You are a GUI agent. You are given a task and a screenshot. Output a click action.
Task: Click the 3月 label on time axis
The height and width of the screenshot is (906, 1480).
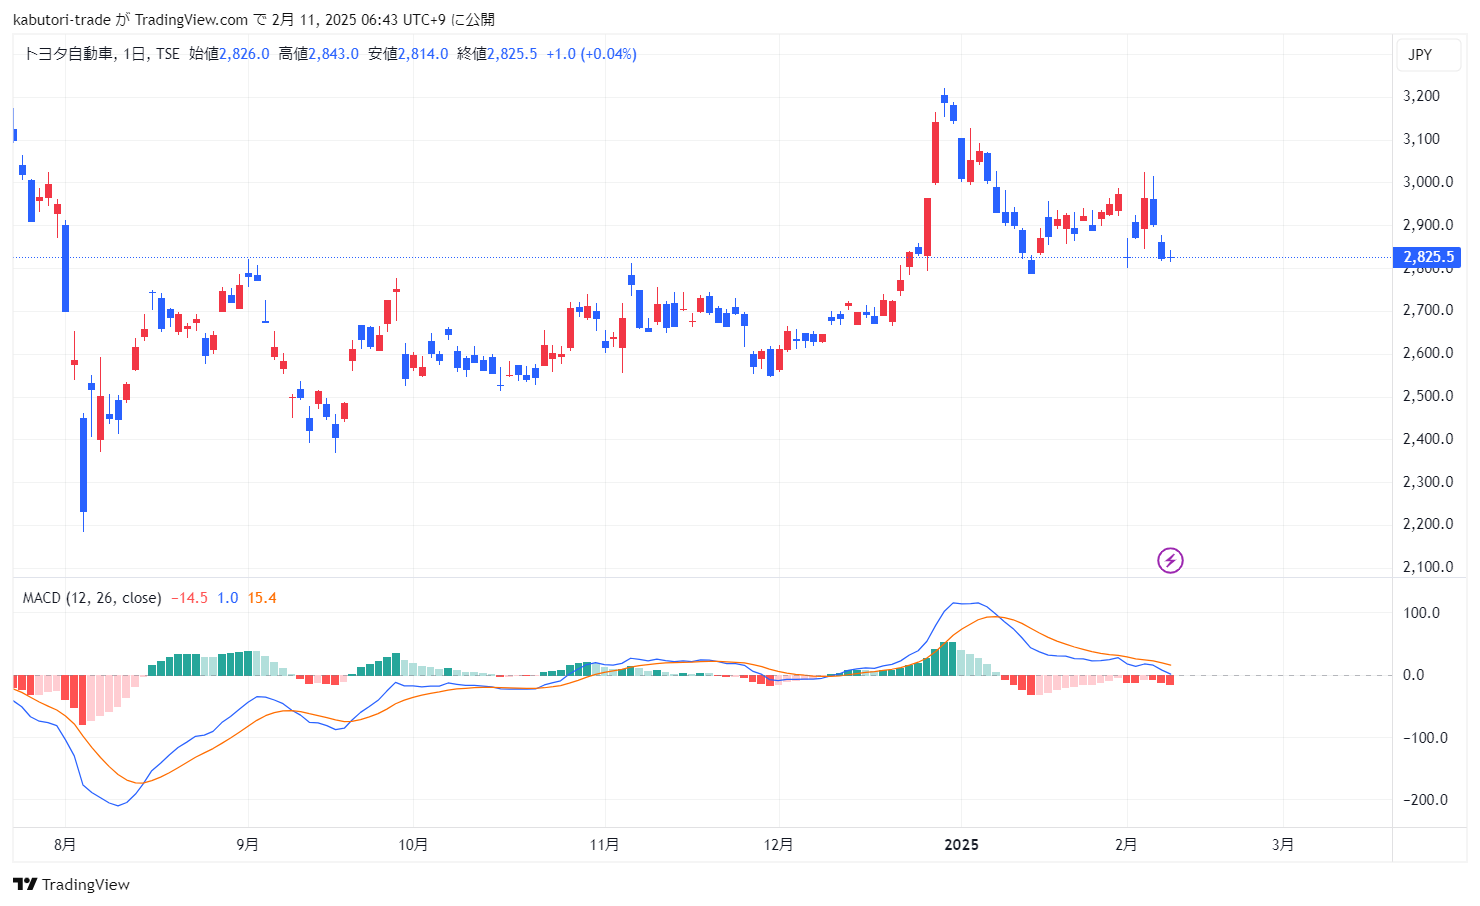(1283, 845)
